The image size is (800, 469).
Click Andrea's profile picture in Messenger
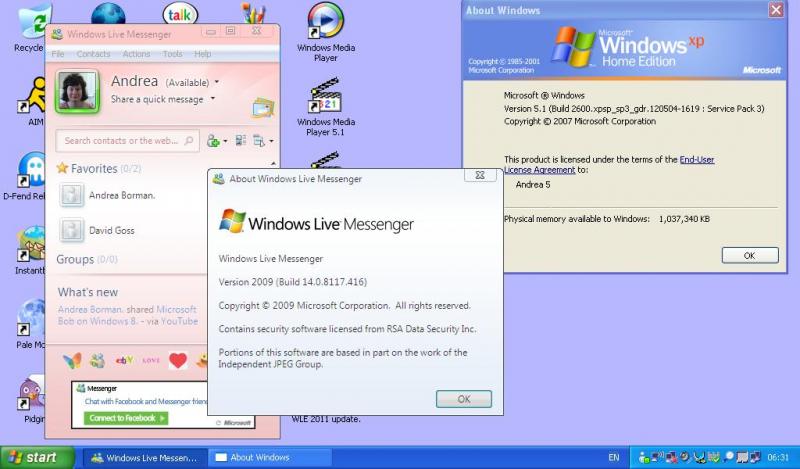pyautogui.click(x=78, y=91)
